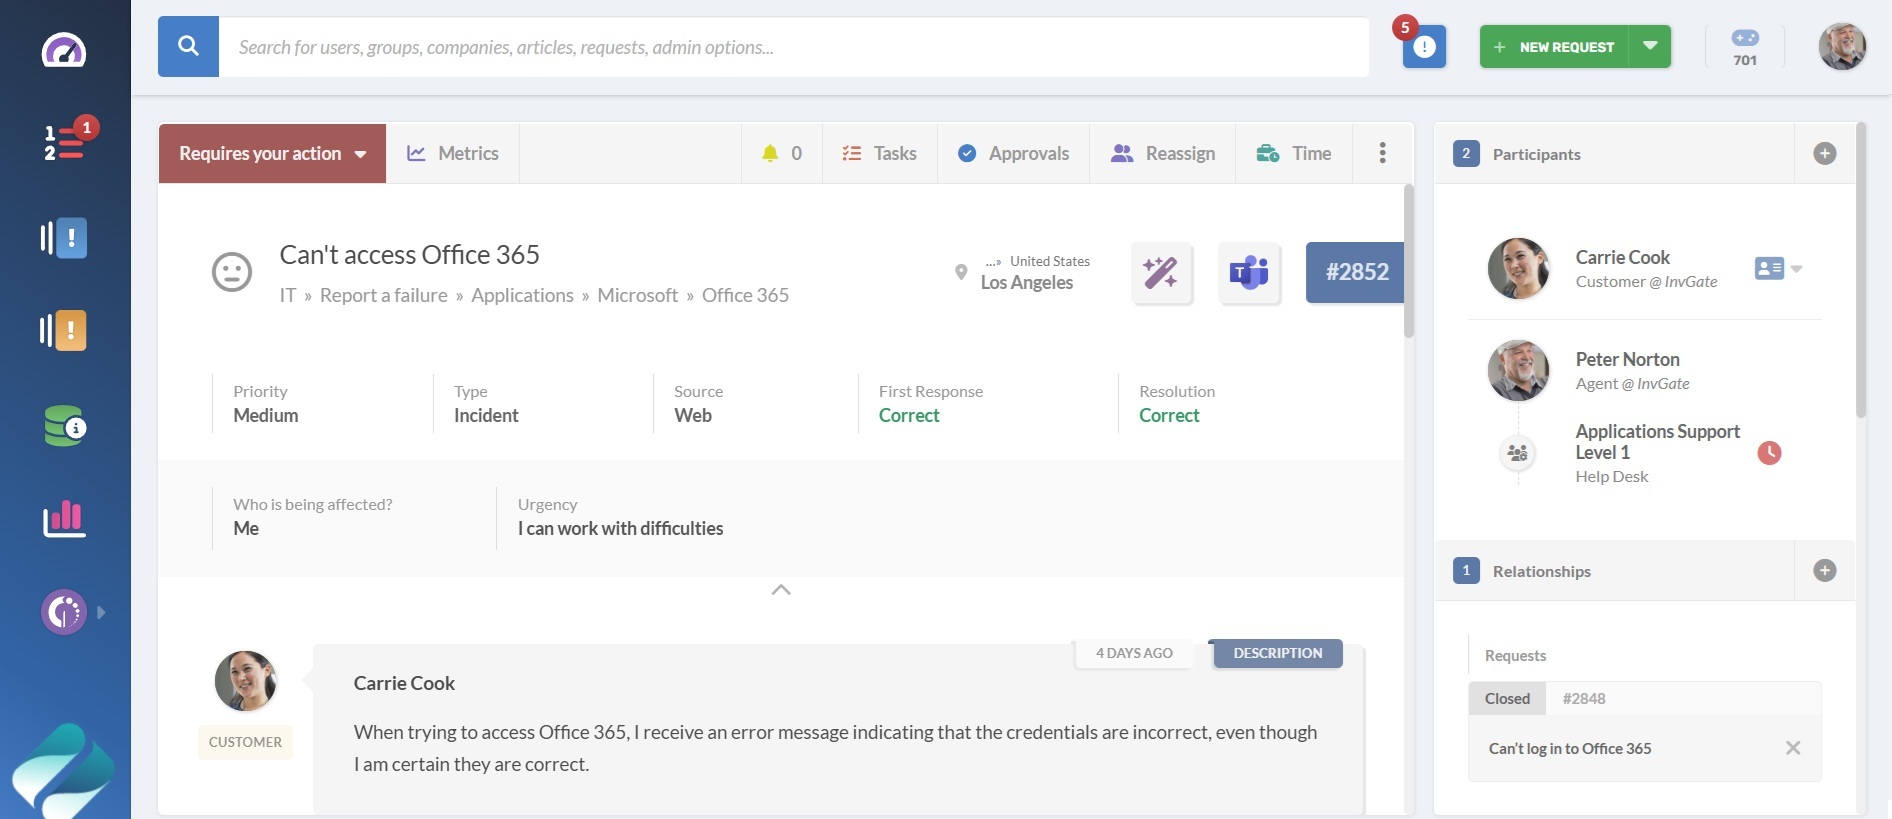Add a participant with plus icon
This screenshot has height=819, width=1892.
click(1825, 153)
